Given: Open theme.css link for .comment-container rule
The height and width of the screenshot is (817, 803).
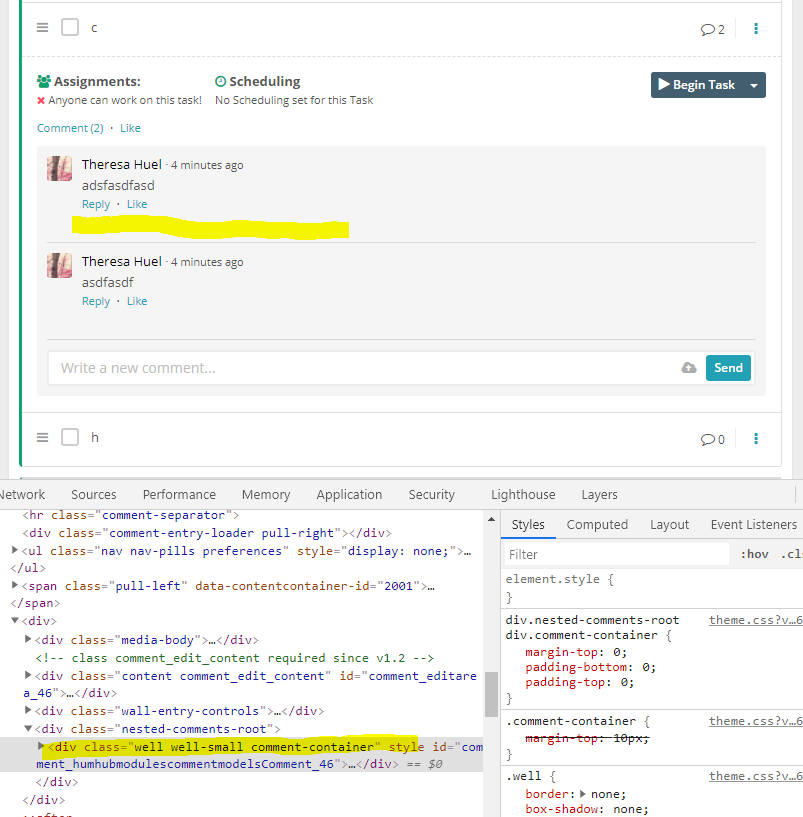Looking at the screenshot, I should point(755,721).
